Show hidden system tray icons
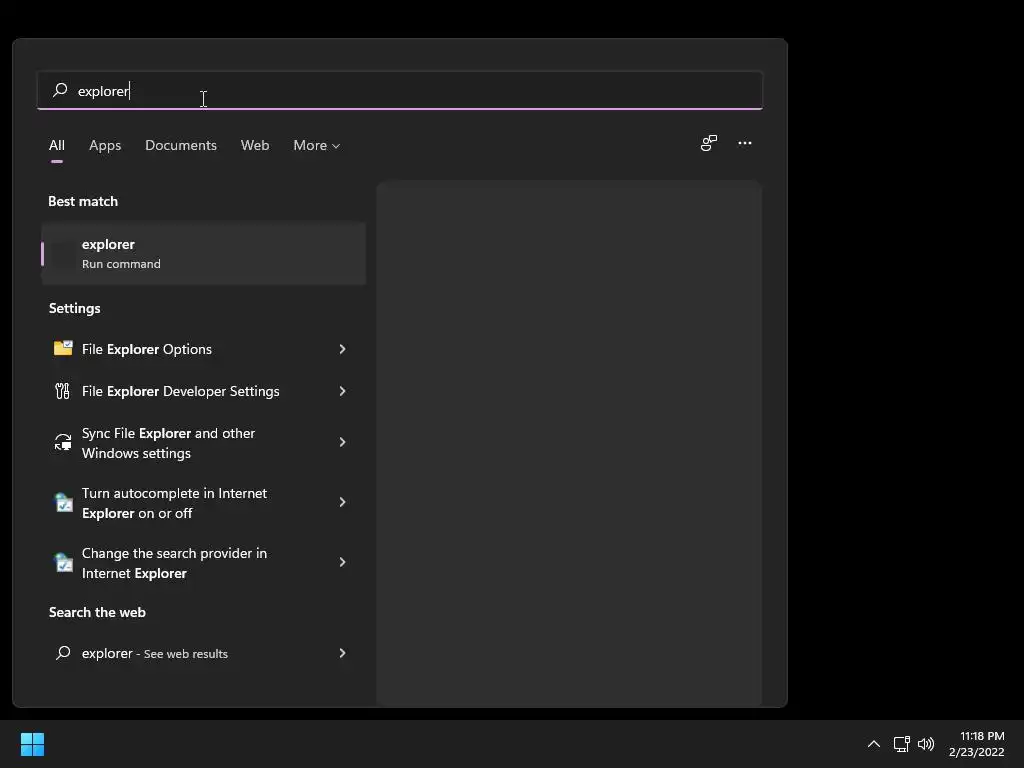This screenshot has height=768, width=1024. [873, 744]
